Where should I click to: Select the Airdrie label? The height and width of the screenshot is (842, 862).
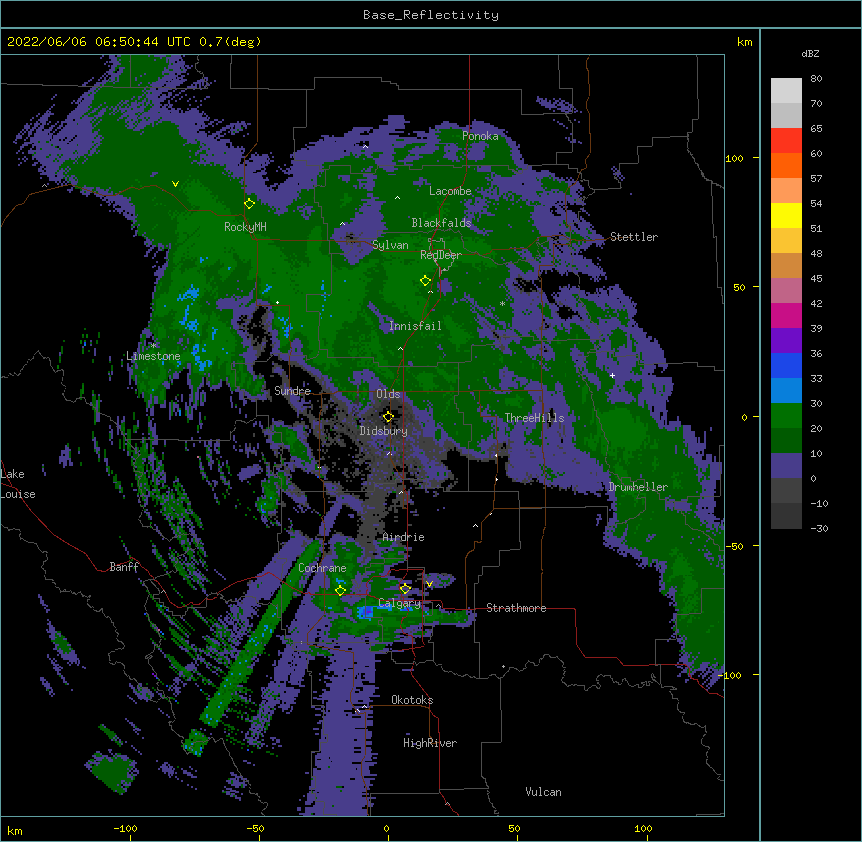(404, 537)
